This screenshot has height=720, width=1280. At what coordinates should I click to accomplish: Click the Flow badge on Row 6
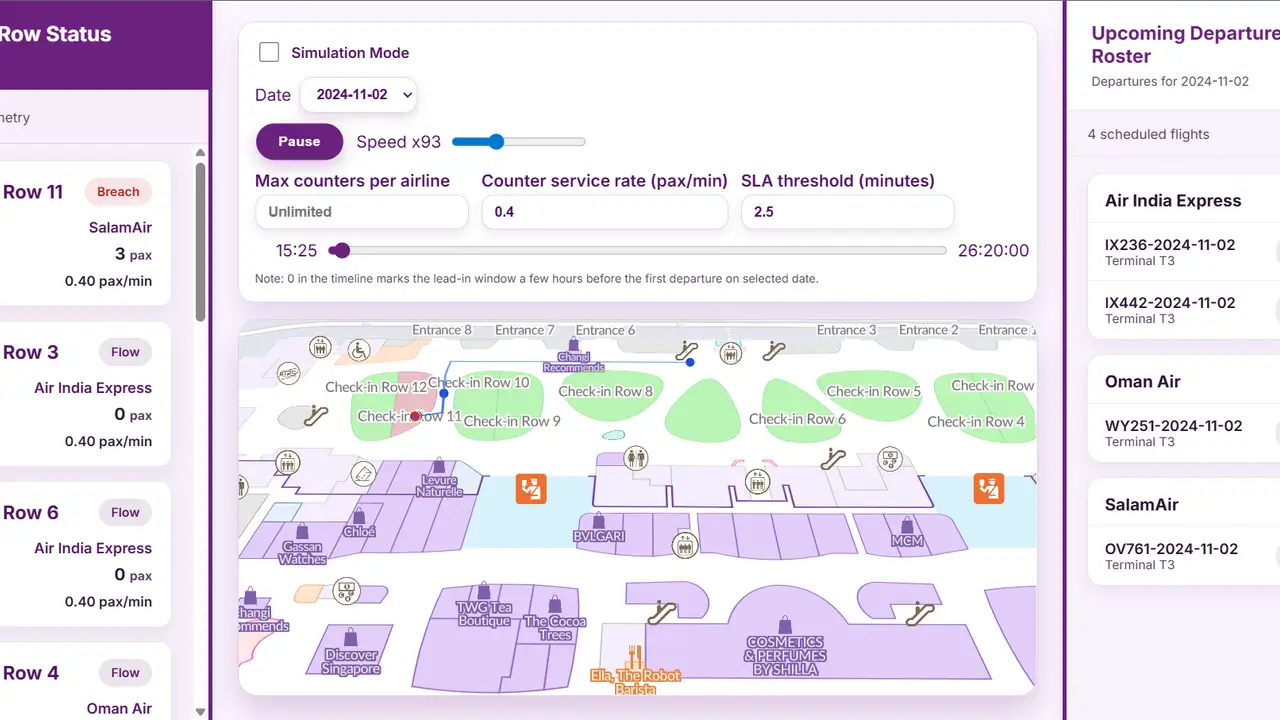[x=125, y=512]
